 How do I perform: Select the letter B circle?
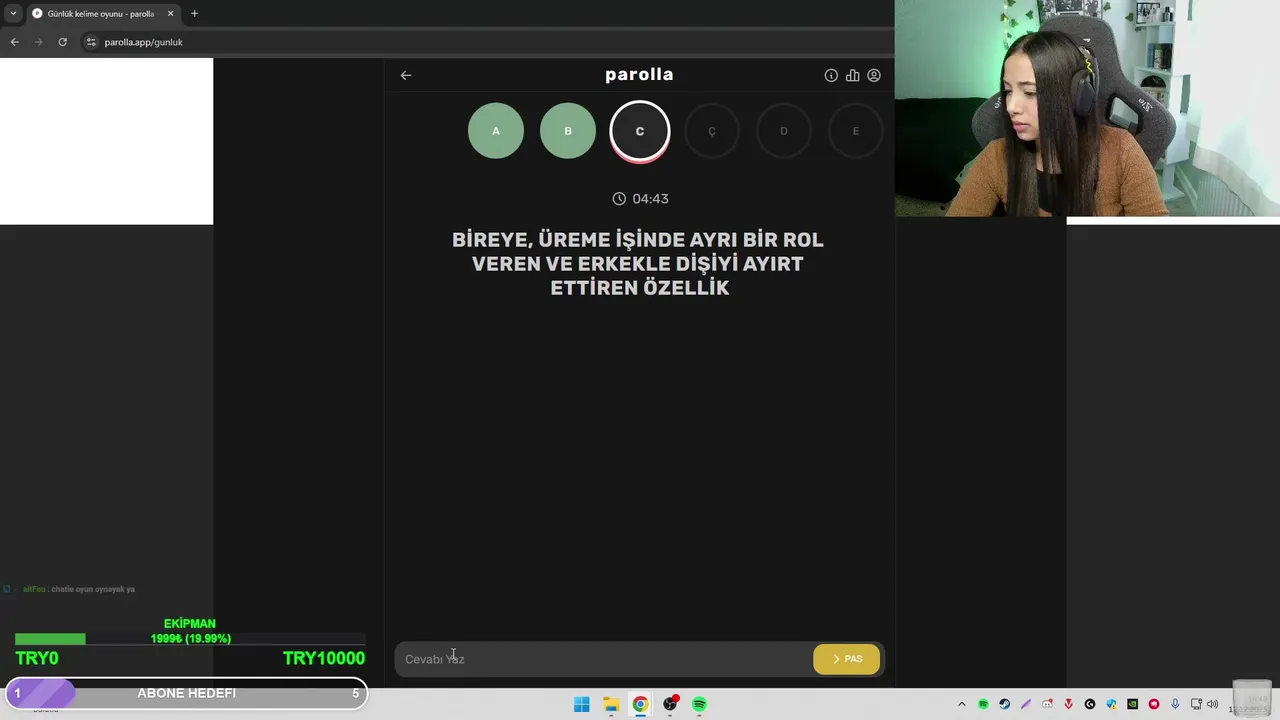click(568, 131)
